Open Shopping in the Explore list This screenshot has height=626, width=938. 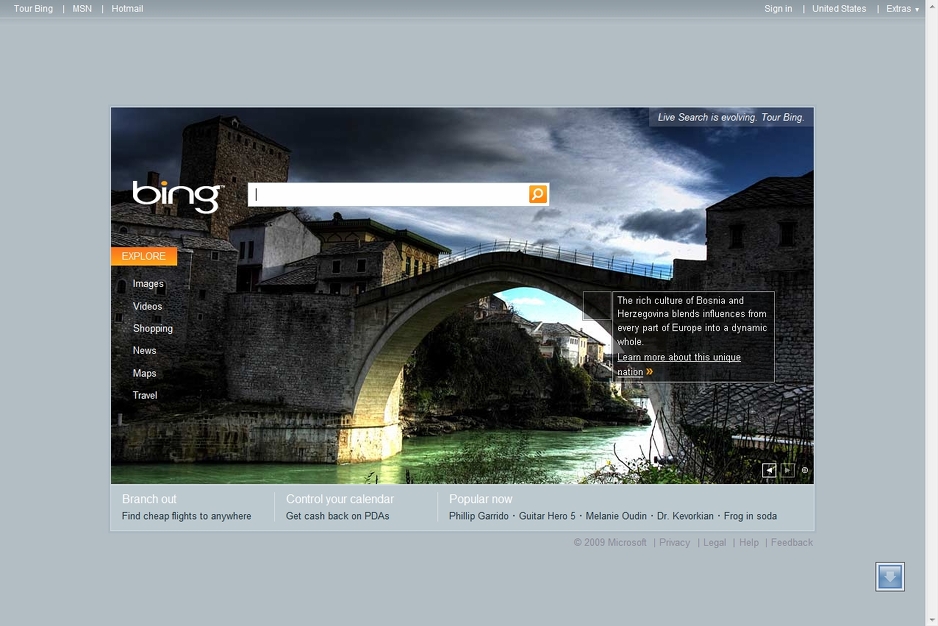tap(153, 329)
